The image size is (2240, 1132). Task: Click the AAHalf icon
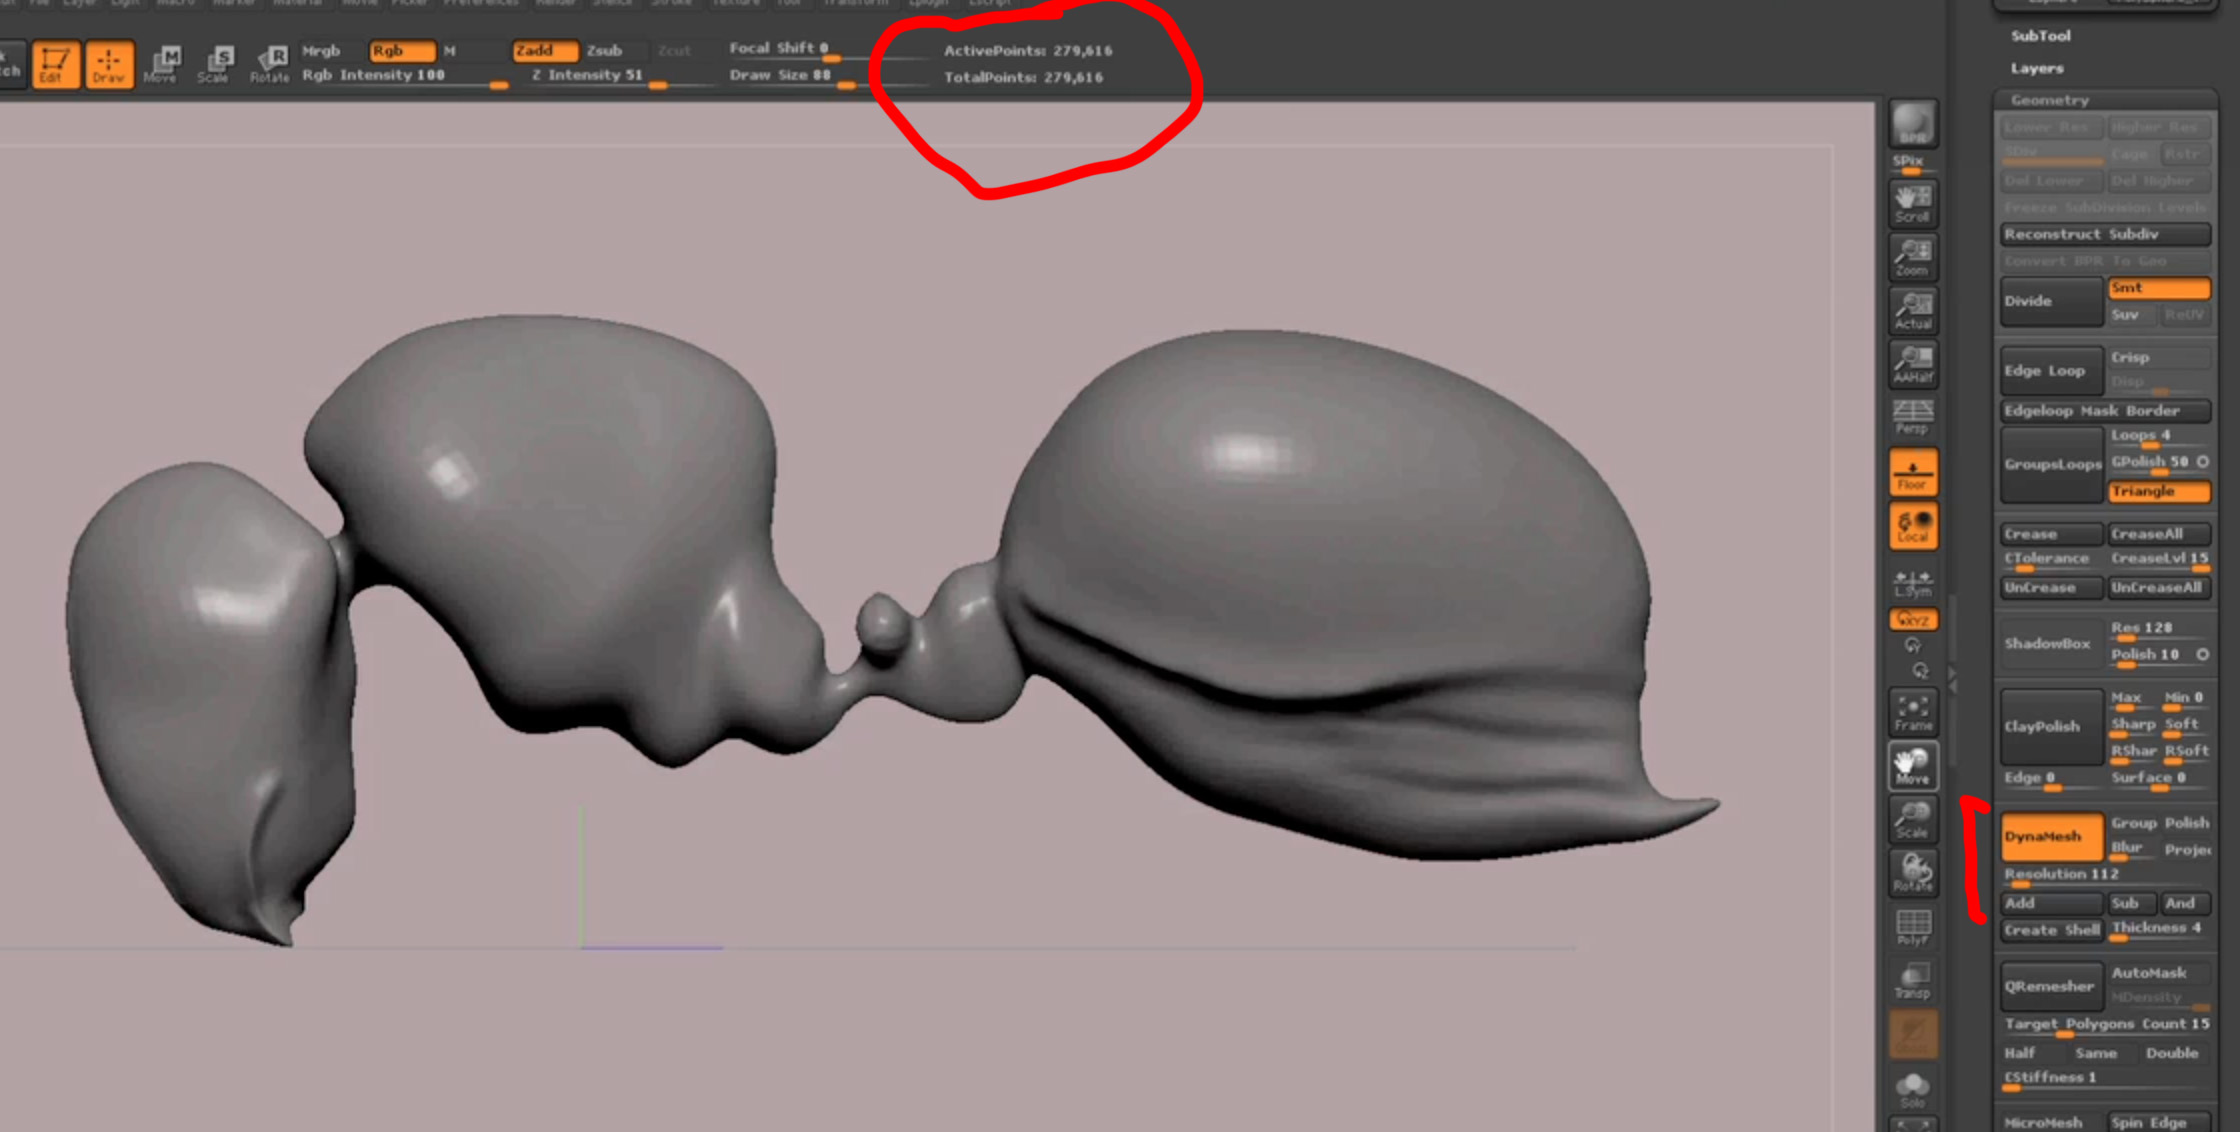click(x=1912, y=364)
